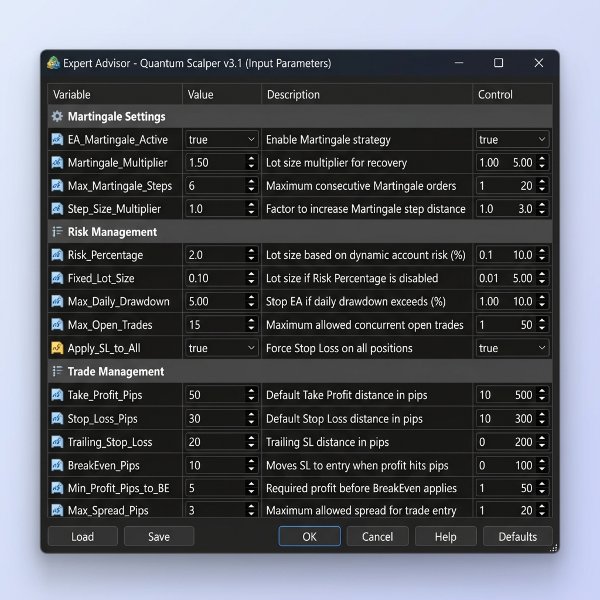600x600 pixels.
Task: Maximize the Expert Advisor window
Action: (498, 63)
